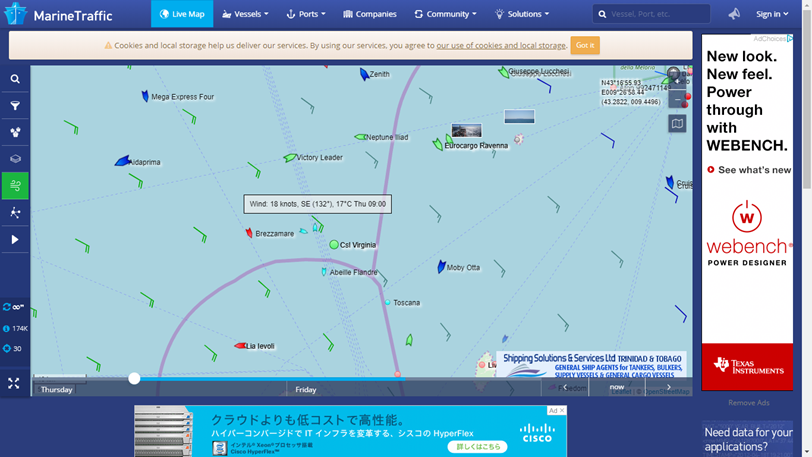This screenshot has height=457, width=812.
Task: Open the Companies menu item
Action: 370,14
